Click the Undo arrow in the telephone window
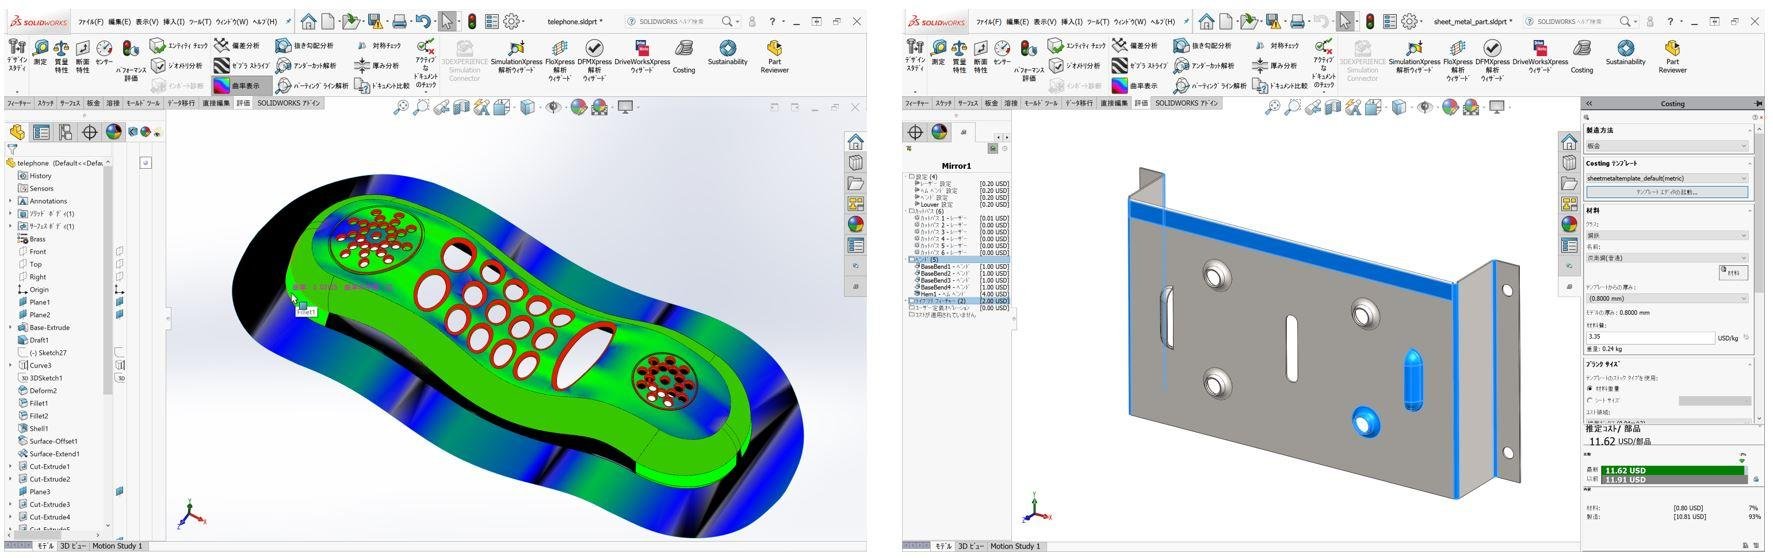This screenshot has width=1773, height=558. click(x=423, y=21)
